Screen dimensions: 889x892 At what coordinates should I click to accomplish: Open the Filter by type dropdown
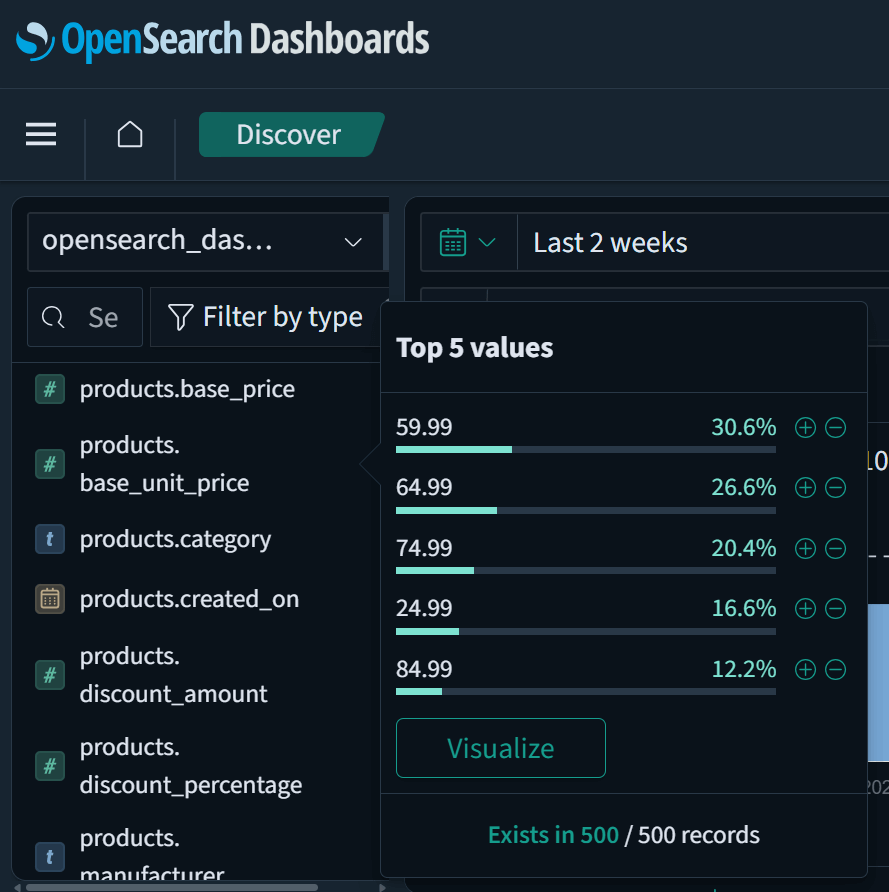click(265, 316)
